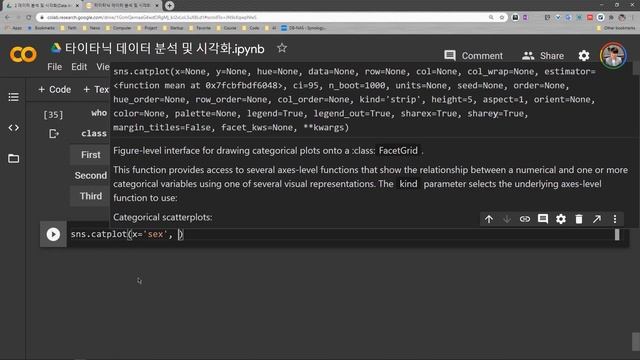This screenshot has width=640, height=360.
Task: Click the cell [35] output toggle icon
Action: click(53, 133)
